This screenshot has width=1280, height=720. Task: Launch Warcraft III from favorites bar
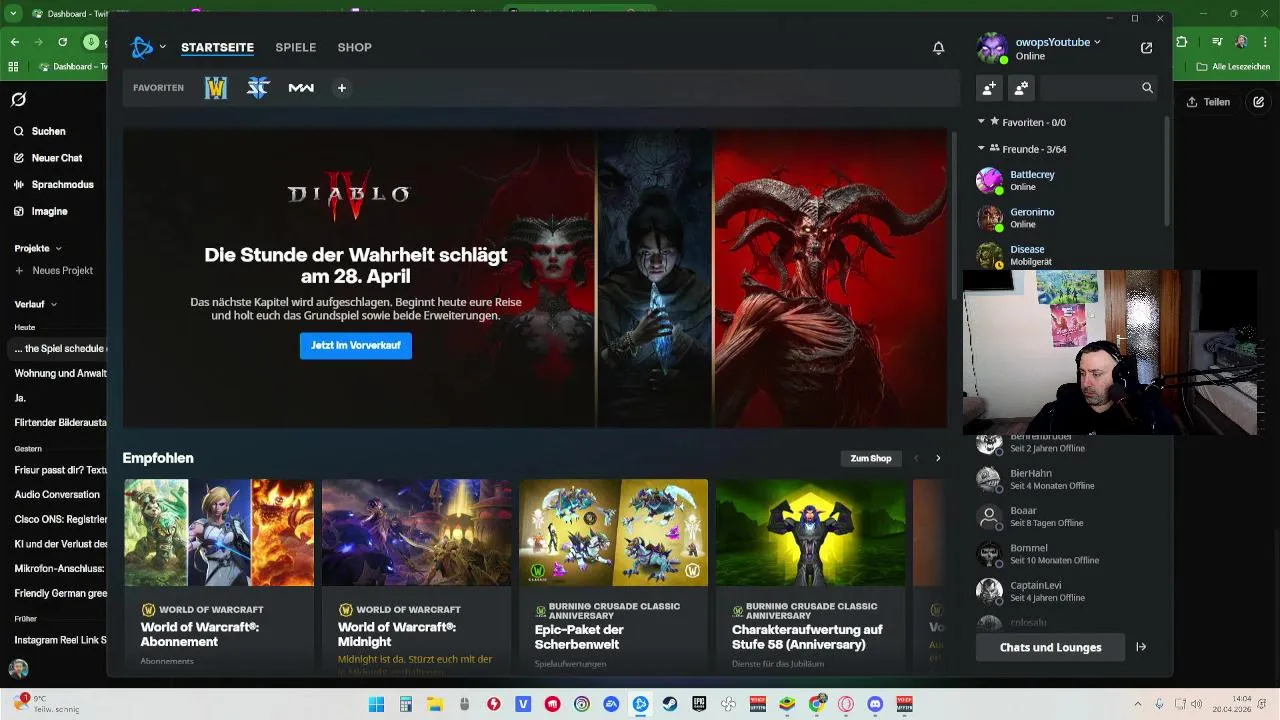[216, 88]
